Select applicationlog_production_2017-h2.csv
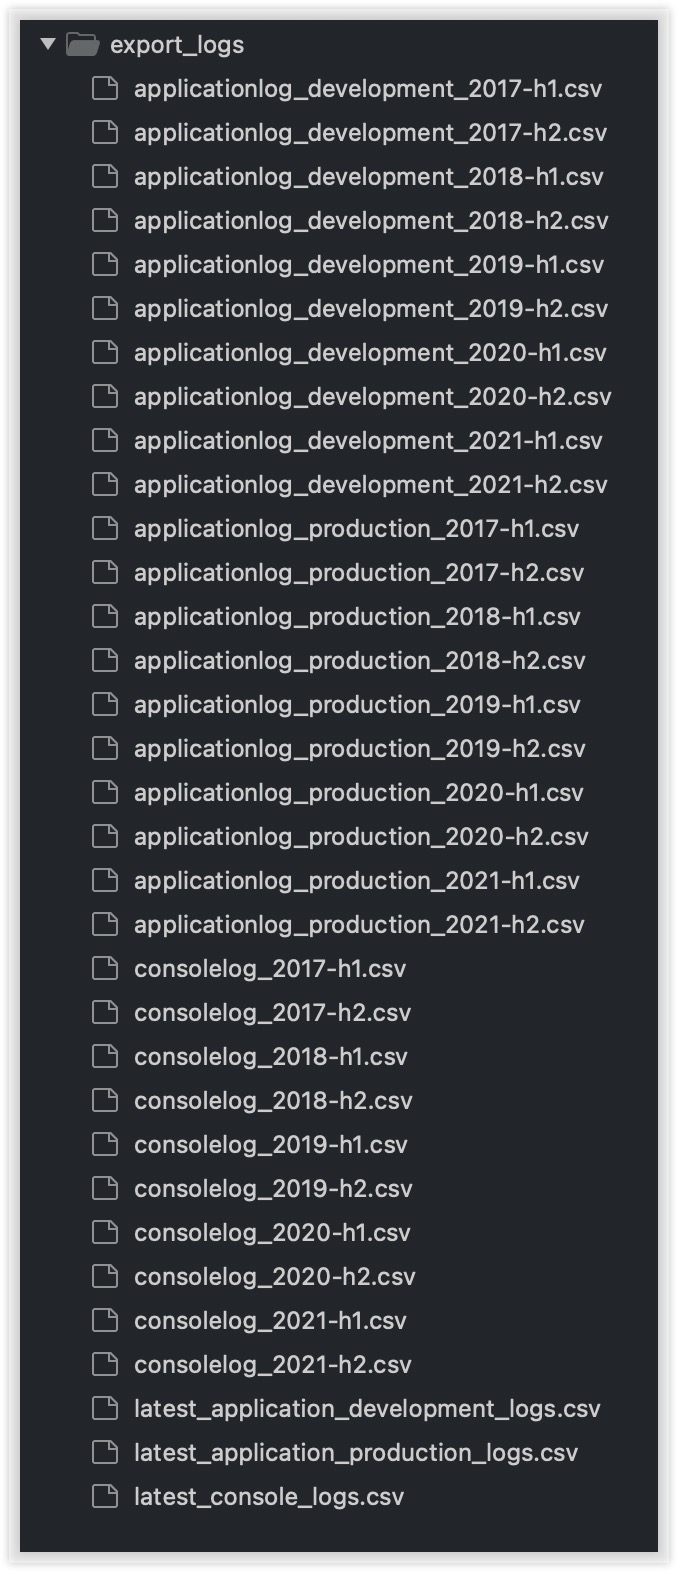The height and width of the screenshot is (1572, 678). [x=359, y=573]
